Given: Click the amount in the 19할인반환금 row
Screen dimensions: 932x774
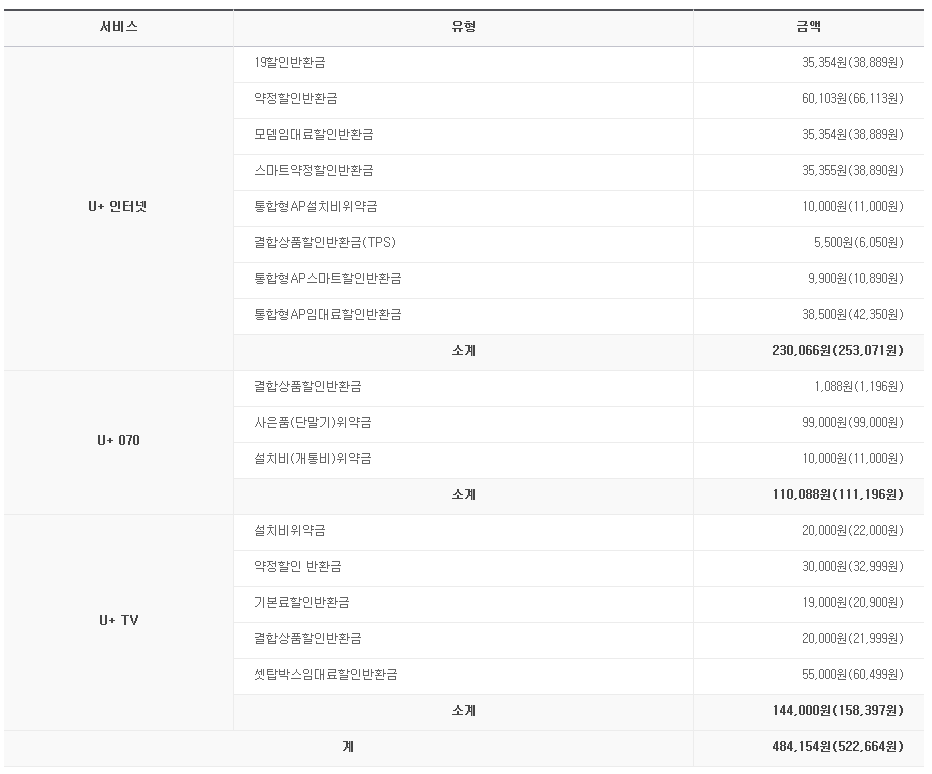Looking at the screenshot, I should (x=852, y=63).
